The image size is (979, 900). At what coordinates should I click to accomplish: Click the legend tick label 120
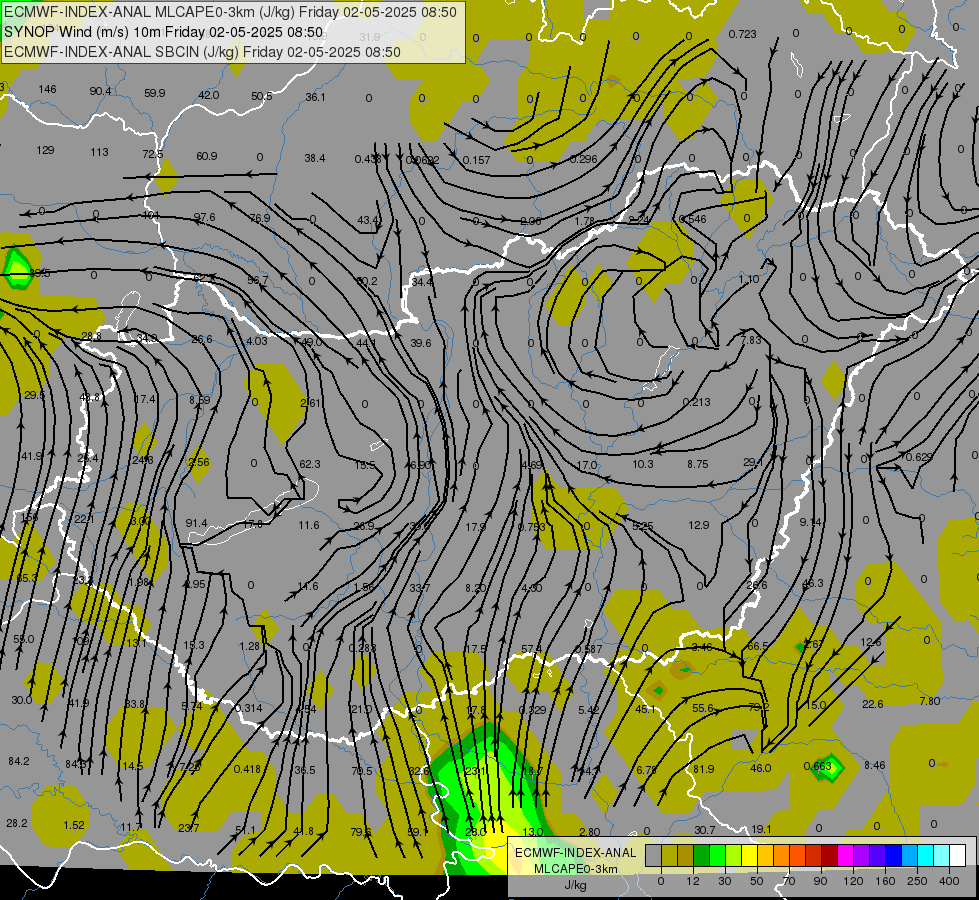click(853, 881)
